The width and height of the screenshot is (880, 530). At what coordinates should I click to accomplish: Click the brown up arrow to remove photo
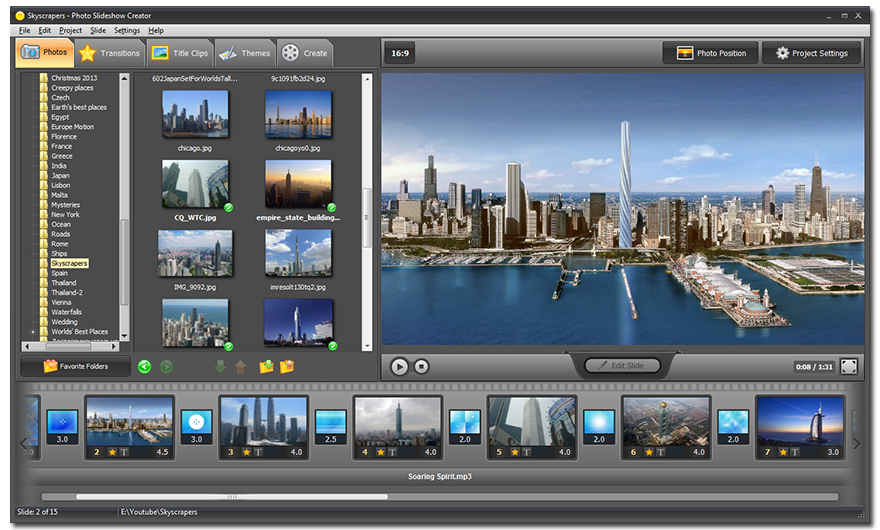pos(241,367)
